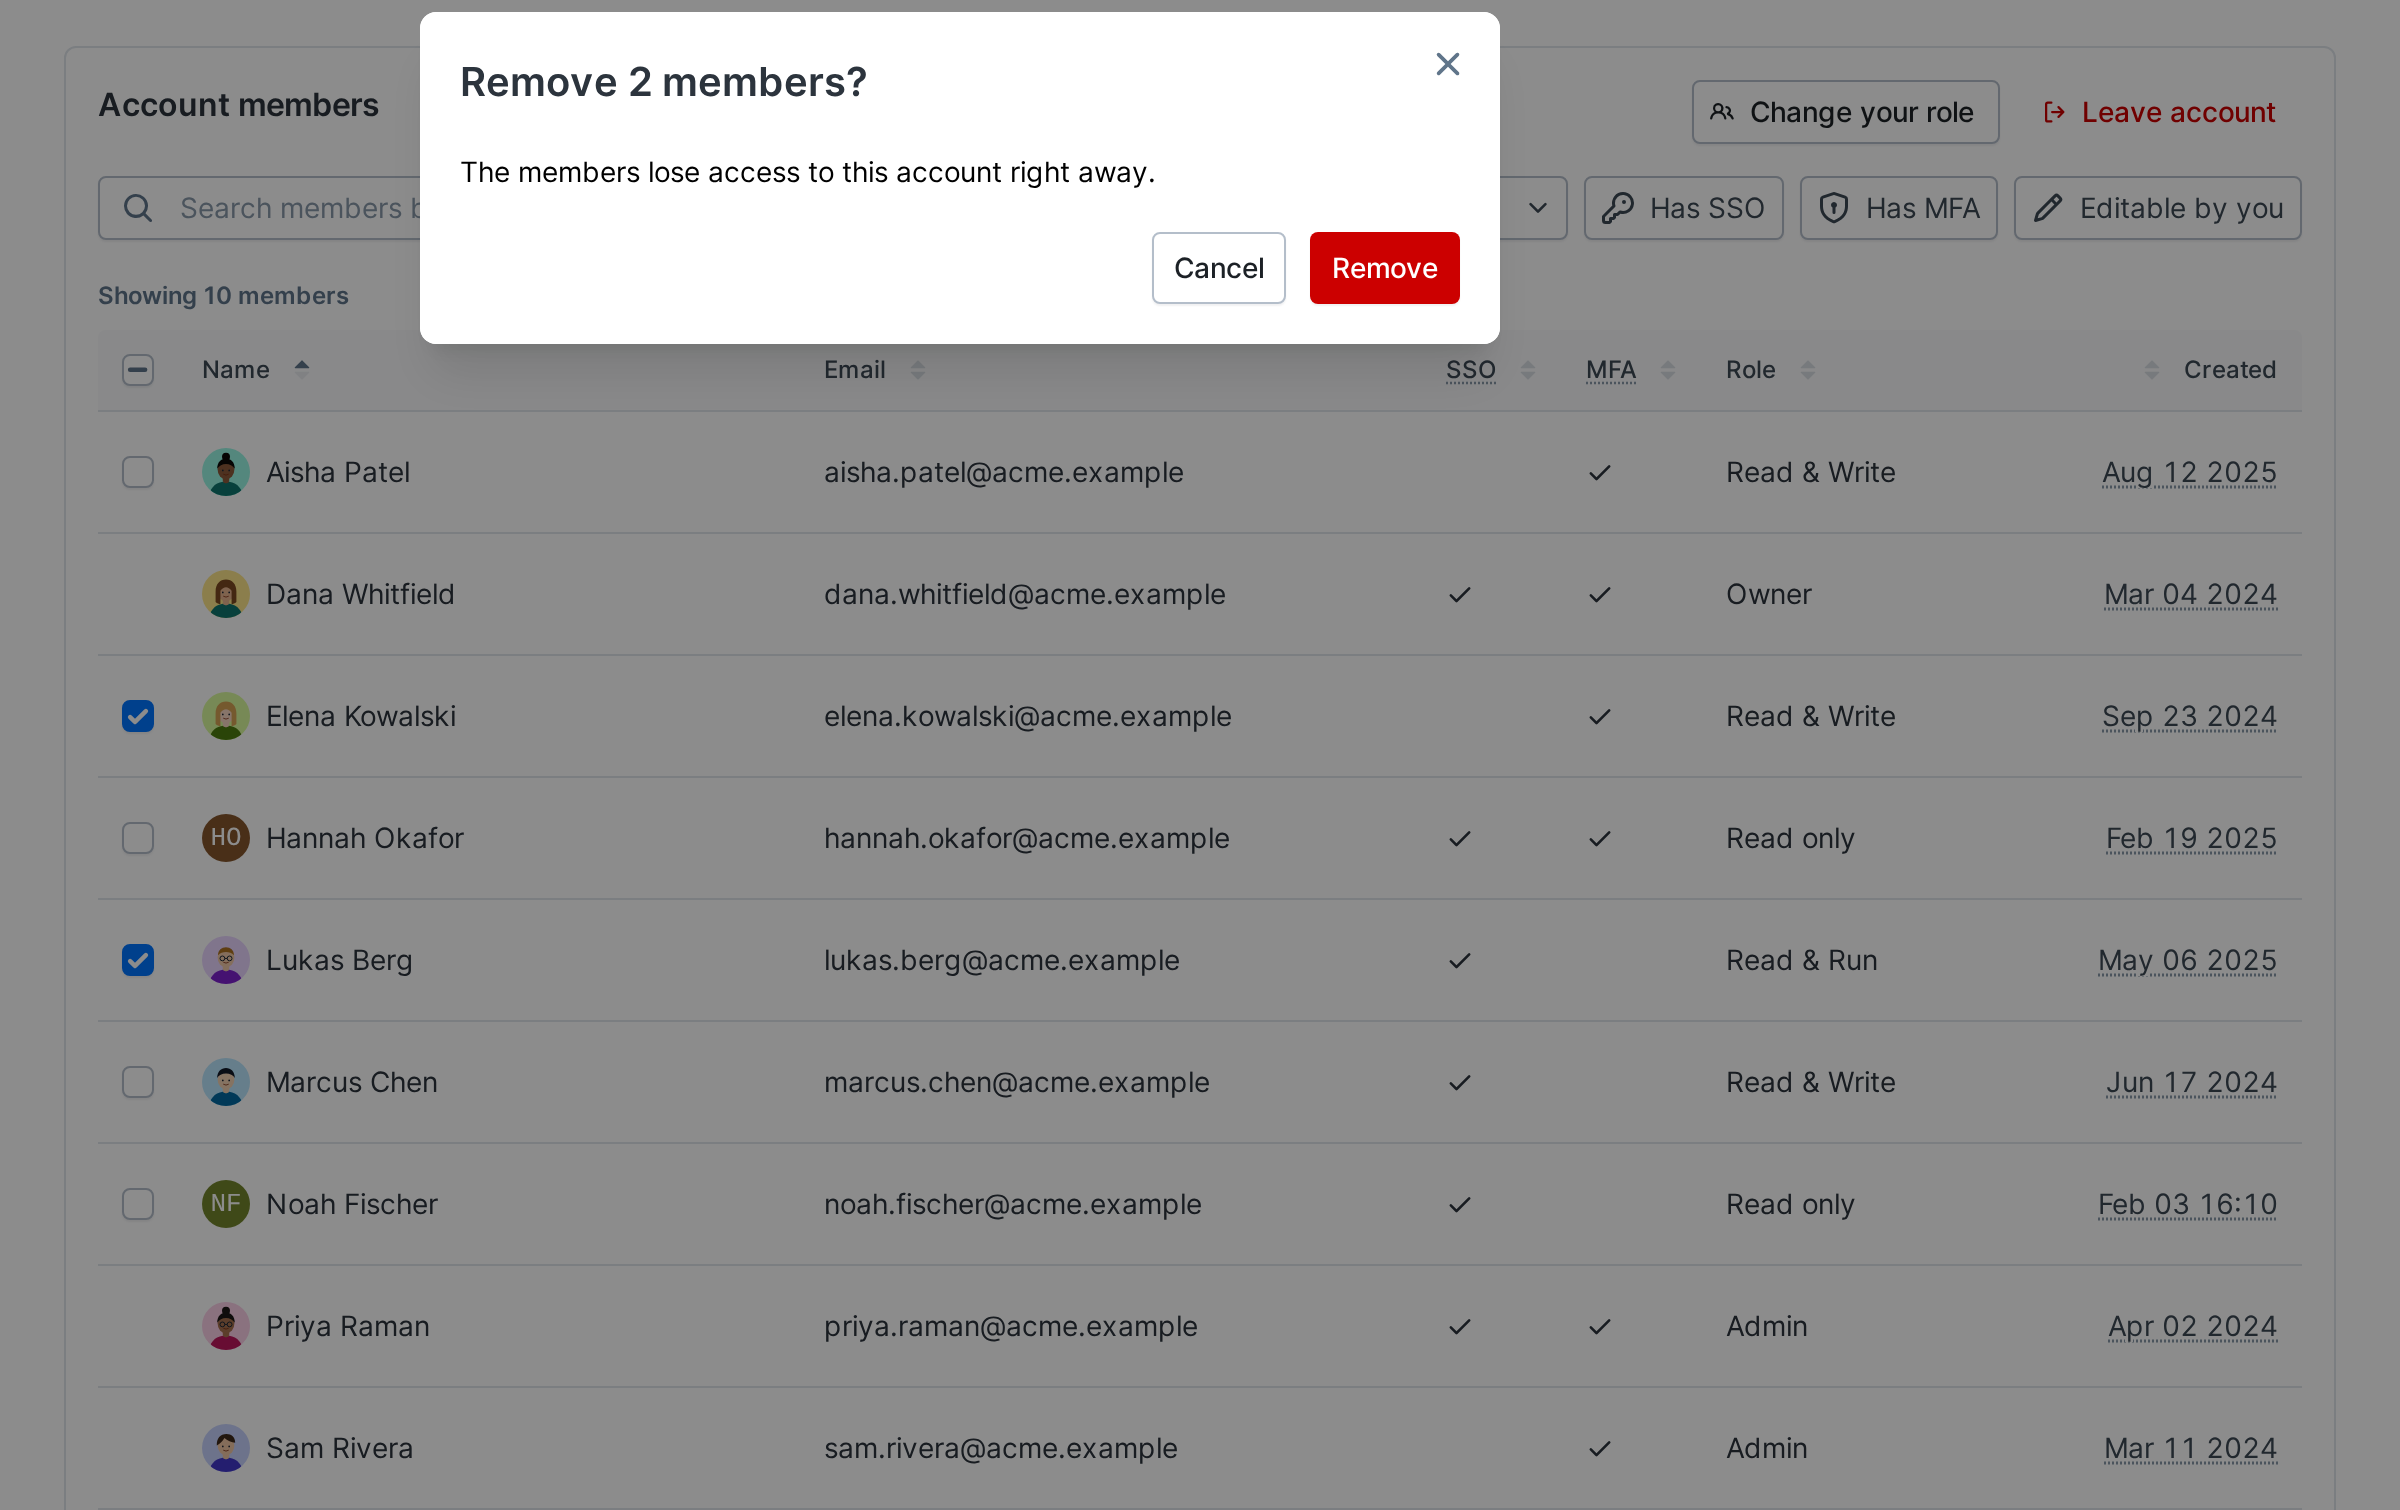Check the Noah Fischer row checkbox
Viewport: 2400px width, 1510px height.
click(x=138, y=1204)
